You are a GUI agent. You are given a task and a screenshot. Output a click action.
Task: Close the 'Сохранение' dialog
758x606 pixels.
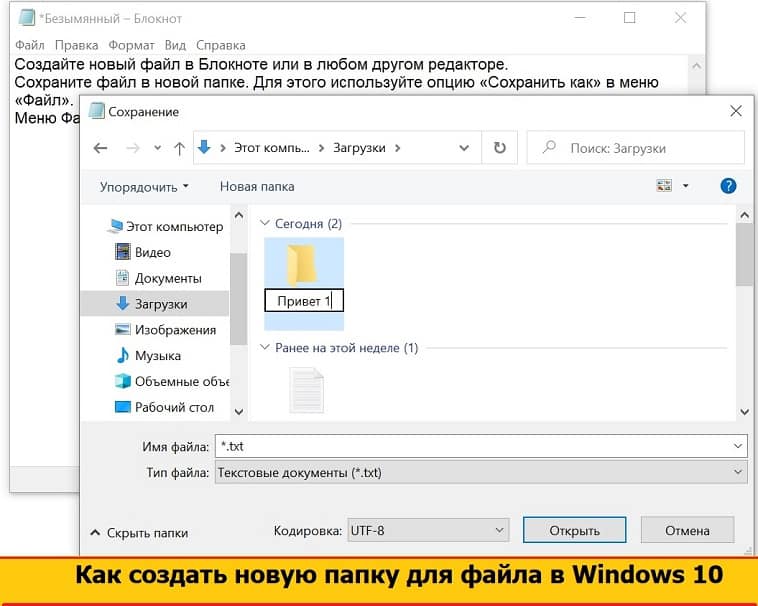736,111
